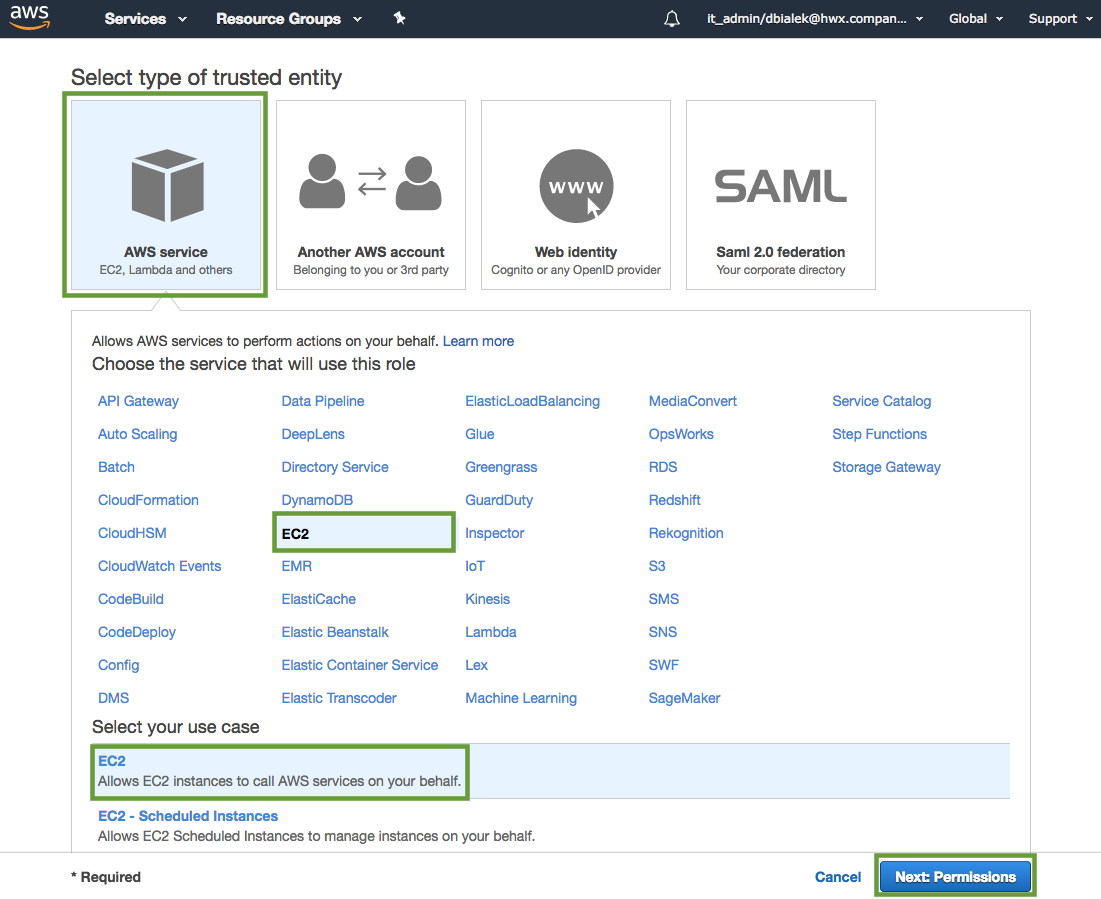Expand the Global region dropdown
Screen dimensions: 1101x899
(976, 19)
